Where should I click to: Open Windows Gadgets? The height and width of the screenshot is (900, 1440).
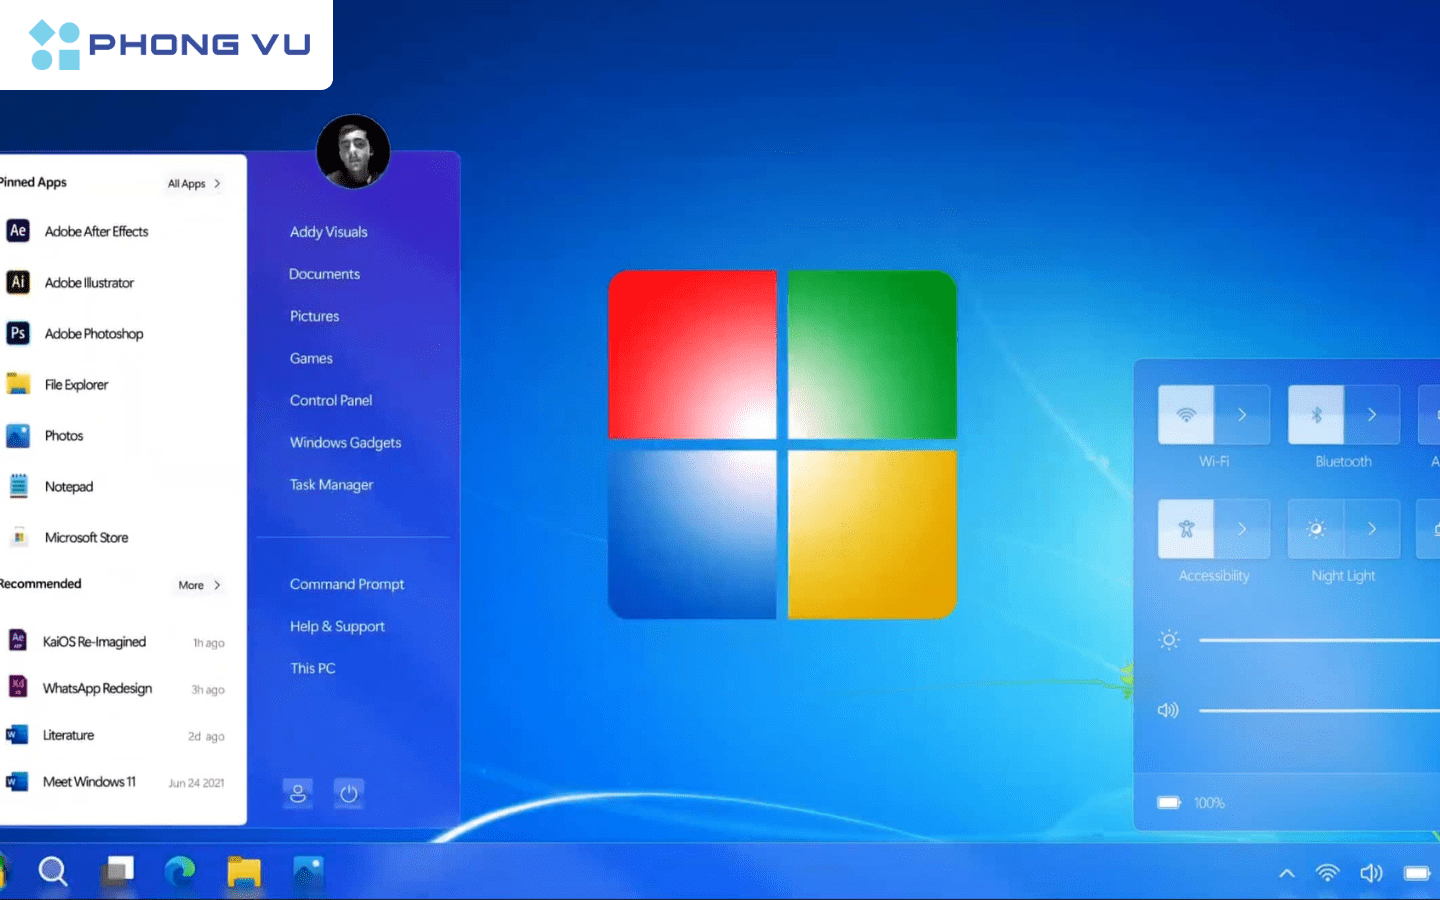(x=346, y=442)
